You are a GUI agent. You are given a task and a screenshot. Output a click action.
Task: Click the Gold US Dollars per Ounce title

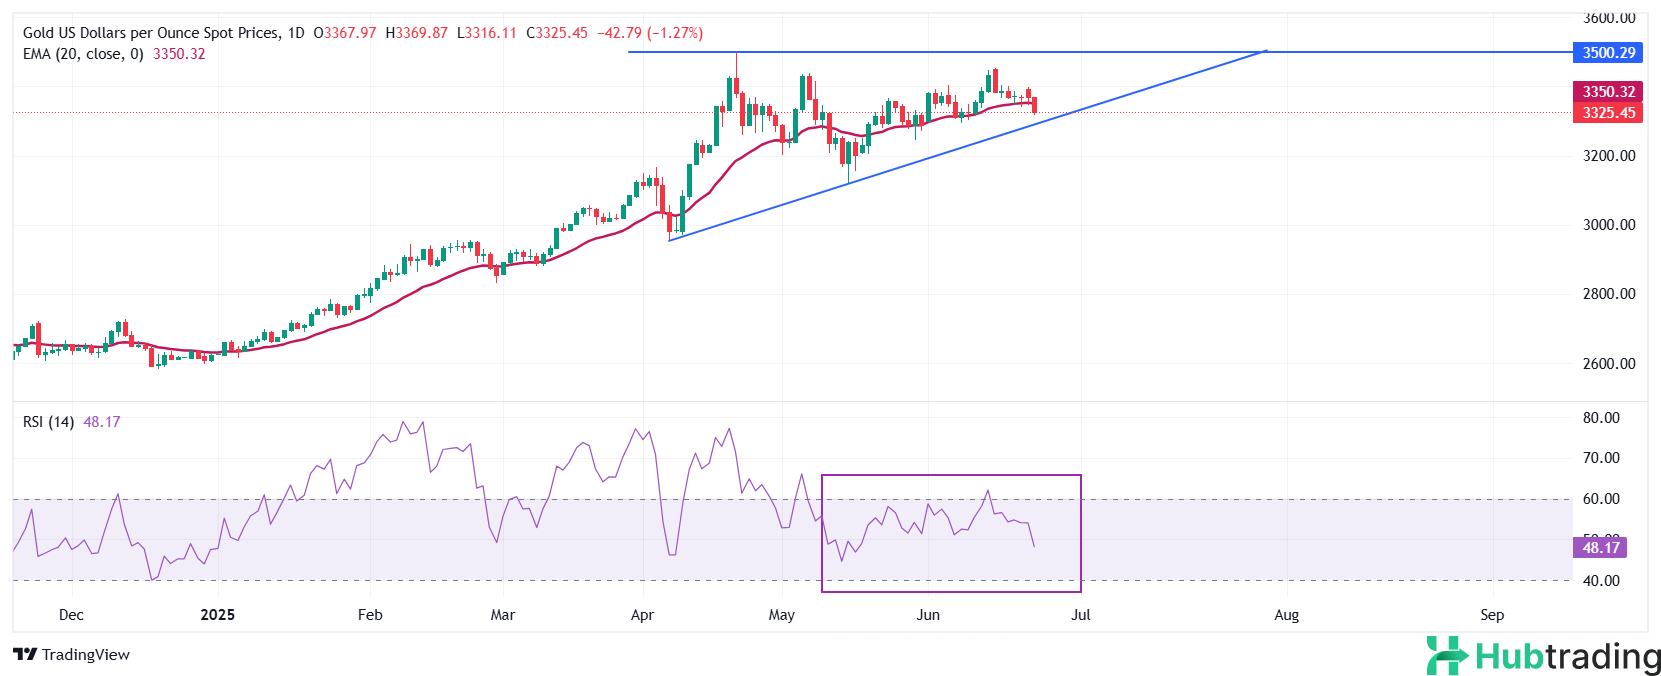click(152, 33)
